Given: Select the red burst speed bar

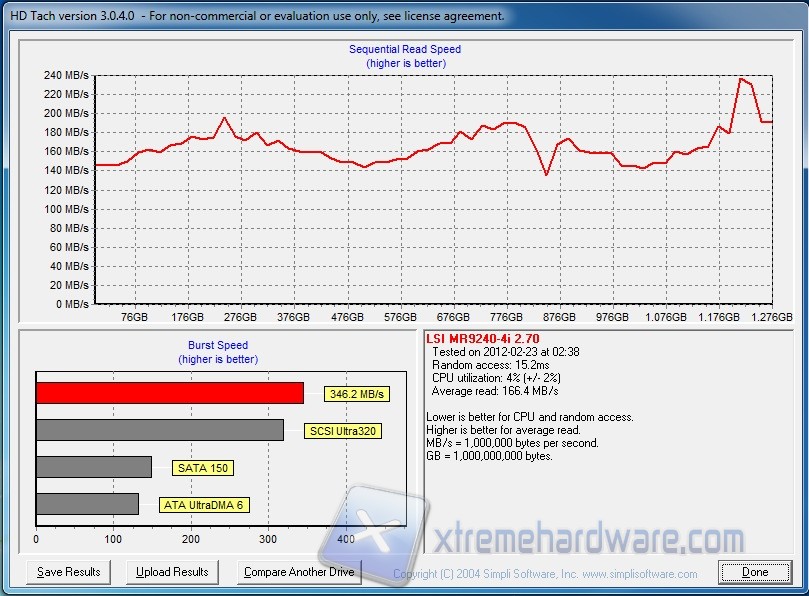Looking at the screenshot, I should pos(169,393).
